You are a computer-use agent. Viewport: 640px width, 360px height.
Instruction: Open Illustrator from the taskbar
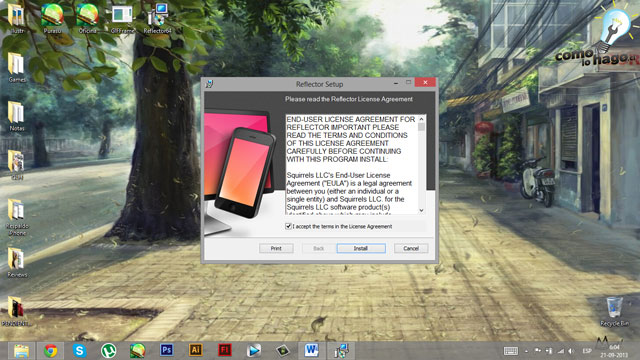point(196,350)
